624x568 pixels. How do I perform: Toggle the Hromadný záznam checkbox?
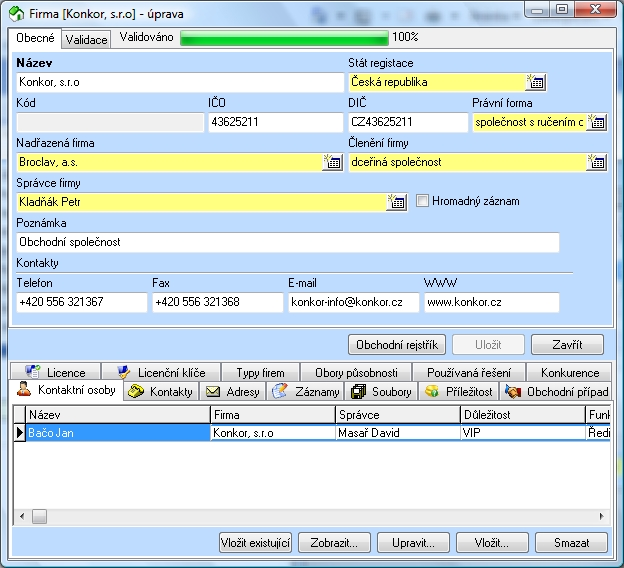422,201
